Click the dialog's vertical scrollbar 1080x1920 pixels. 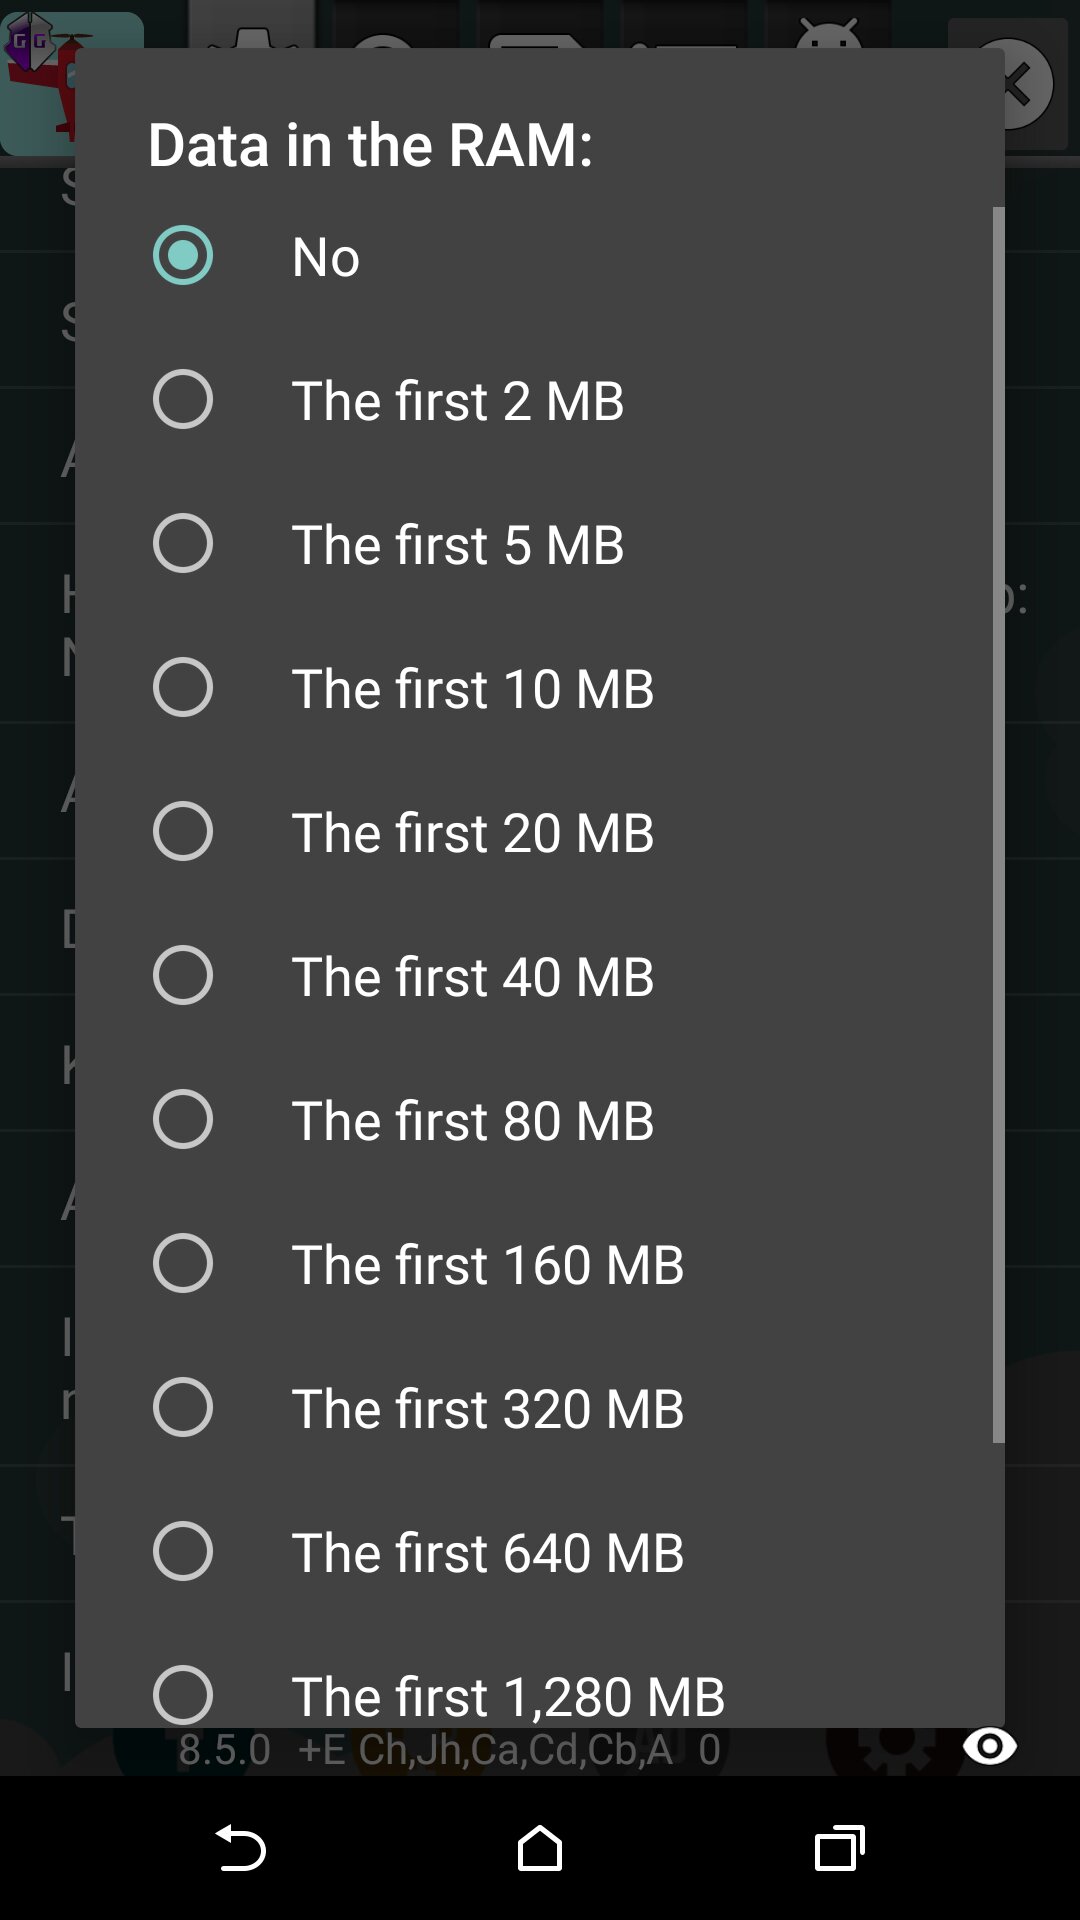[998, 824]
